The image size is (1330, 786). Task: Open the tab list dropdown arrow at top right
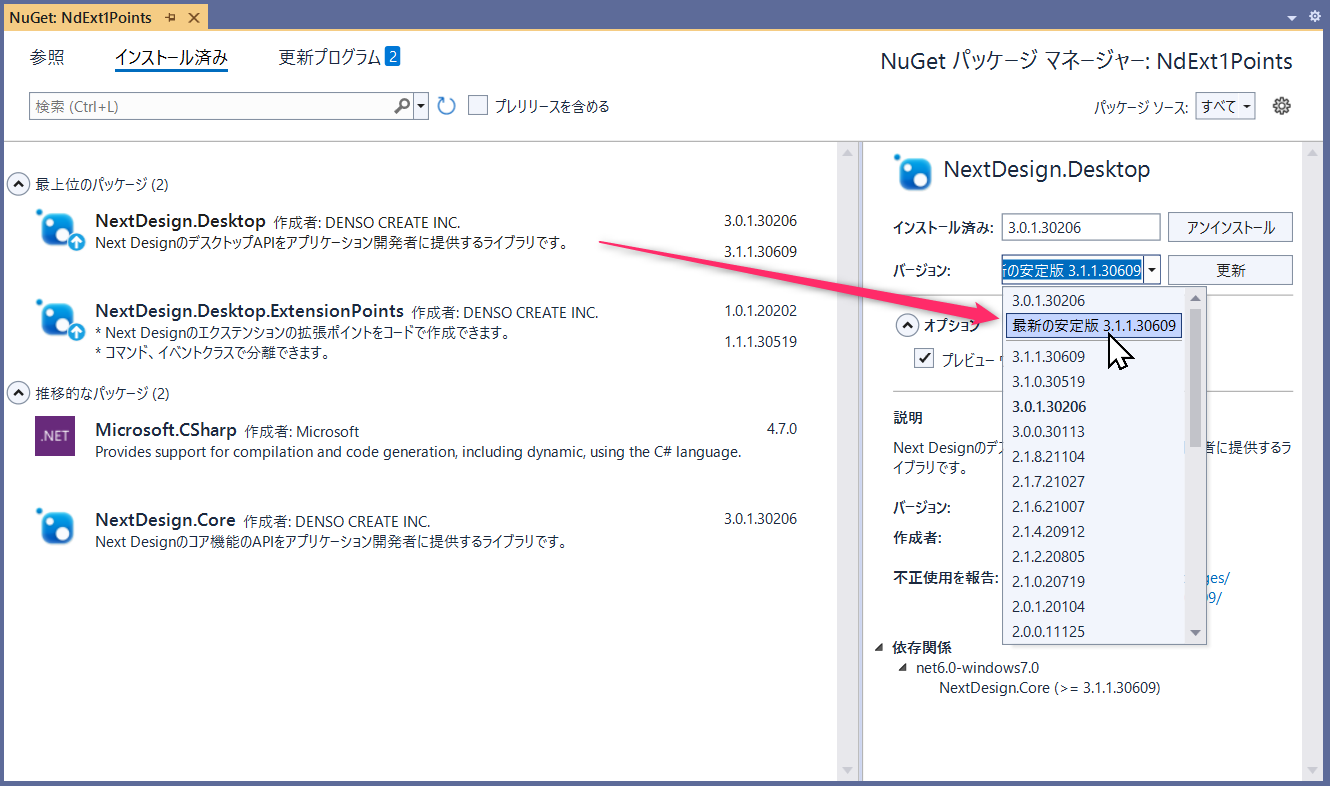pos(1291,17)
